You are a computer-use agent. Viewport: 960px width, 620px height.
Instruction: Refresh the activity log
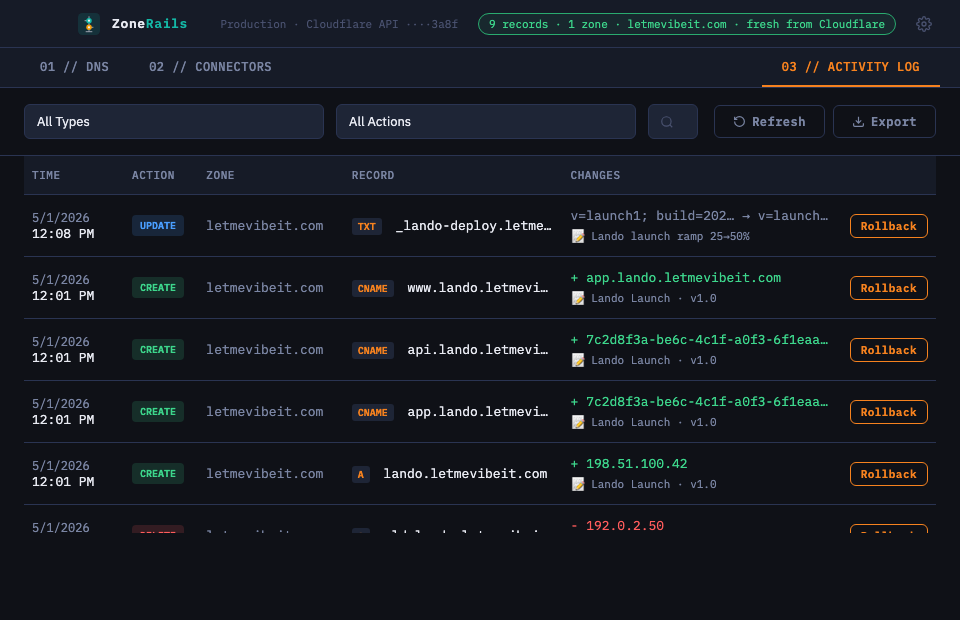769,121
